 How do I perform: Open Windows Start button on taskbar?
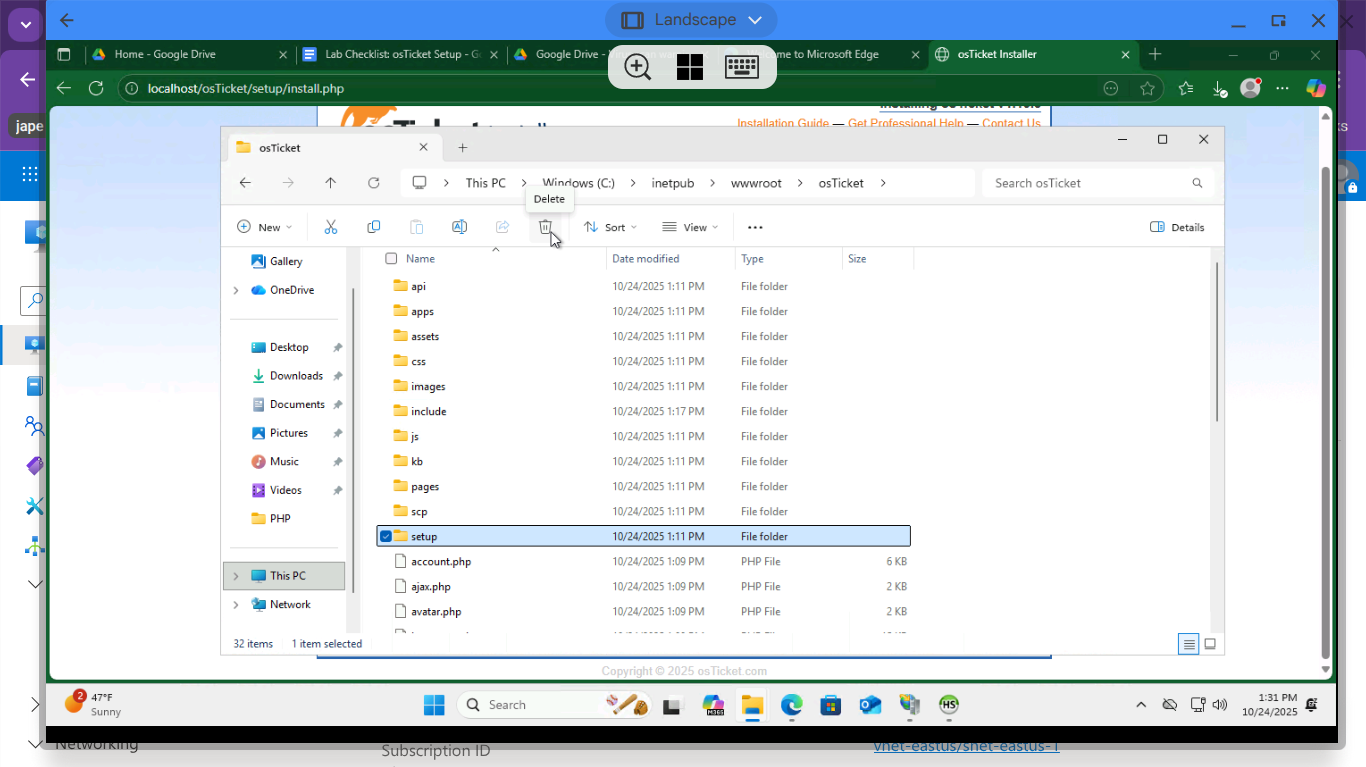434,705
